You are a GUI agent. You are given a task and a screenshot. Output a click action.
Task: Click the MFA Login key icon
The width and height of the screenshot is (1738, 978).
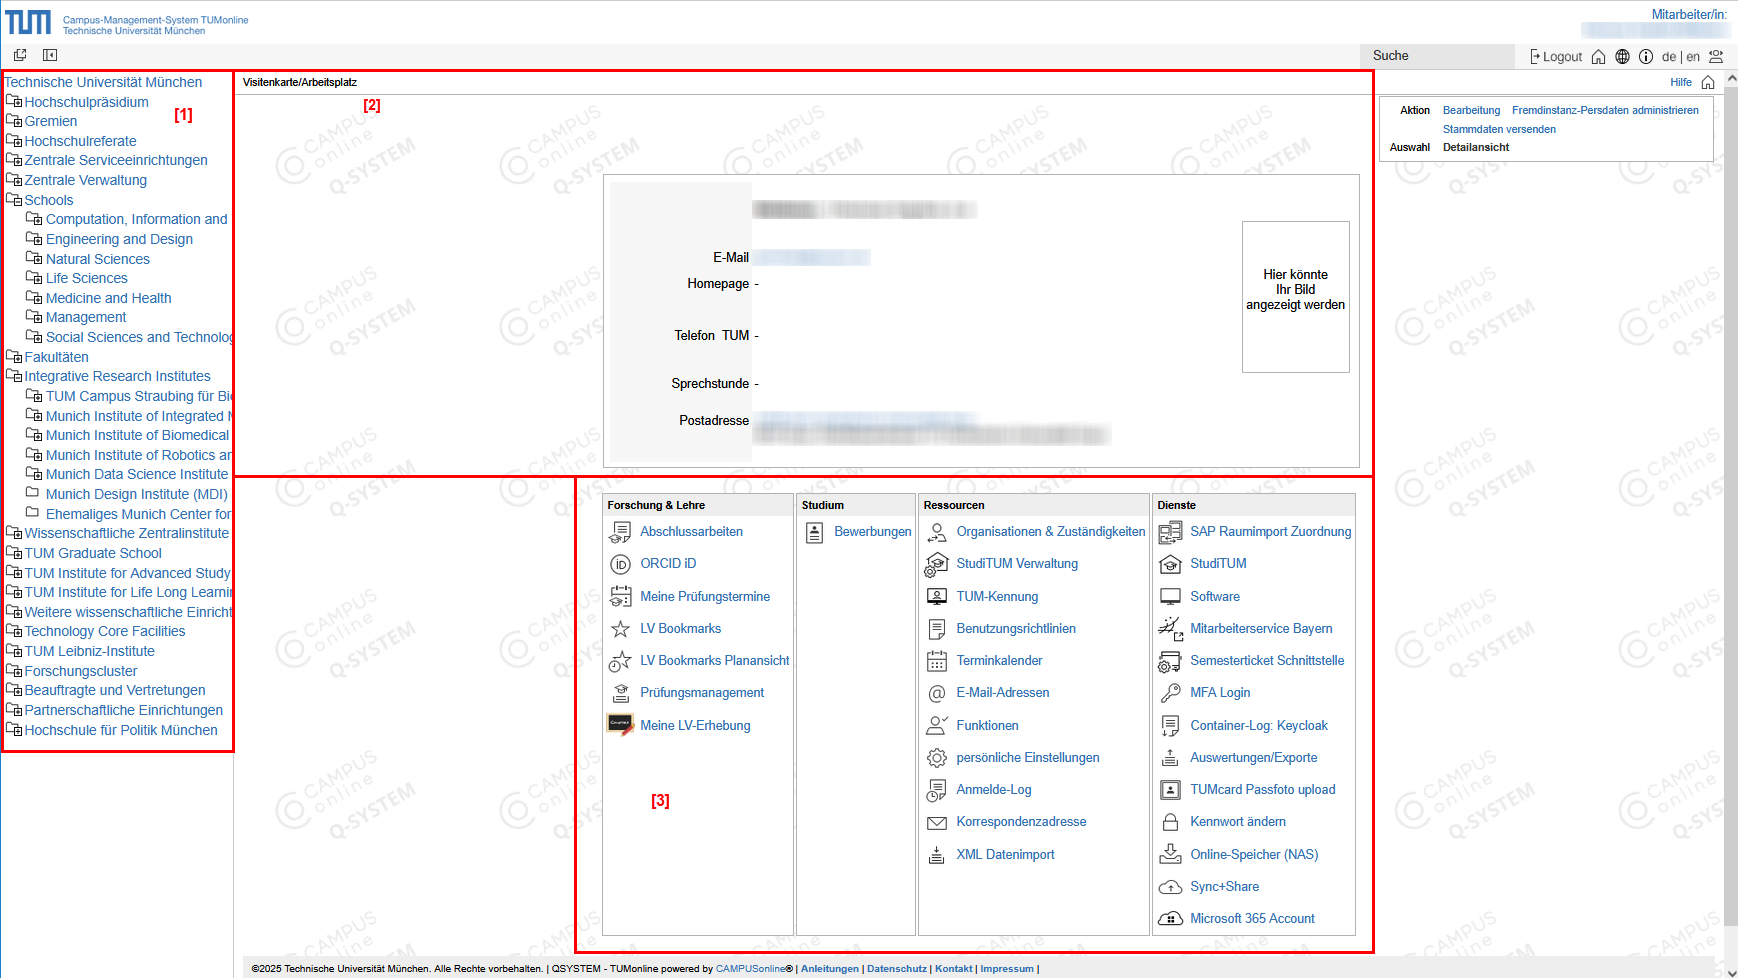tap(1170, 693)
